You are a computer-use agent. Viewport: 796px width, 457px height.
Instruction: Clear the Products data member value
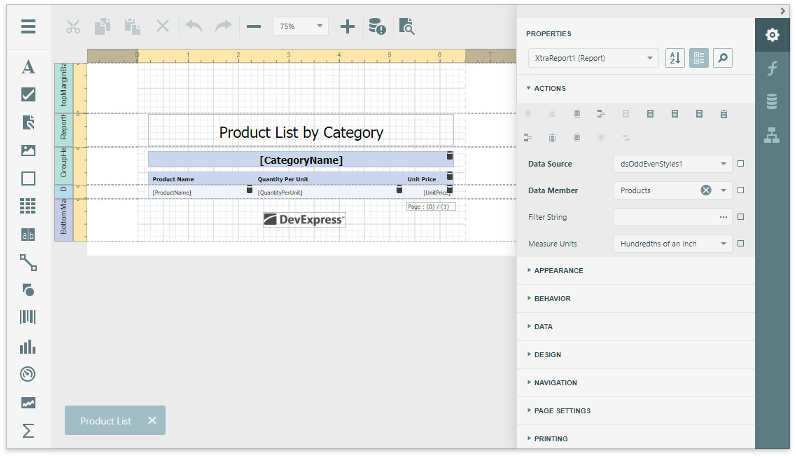706,190
